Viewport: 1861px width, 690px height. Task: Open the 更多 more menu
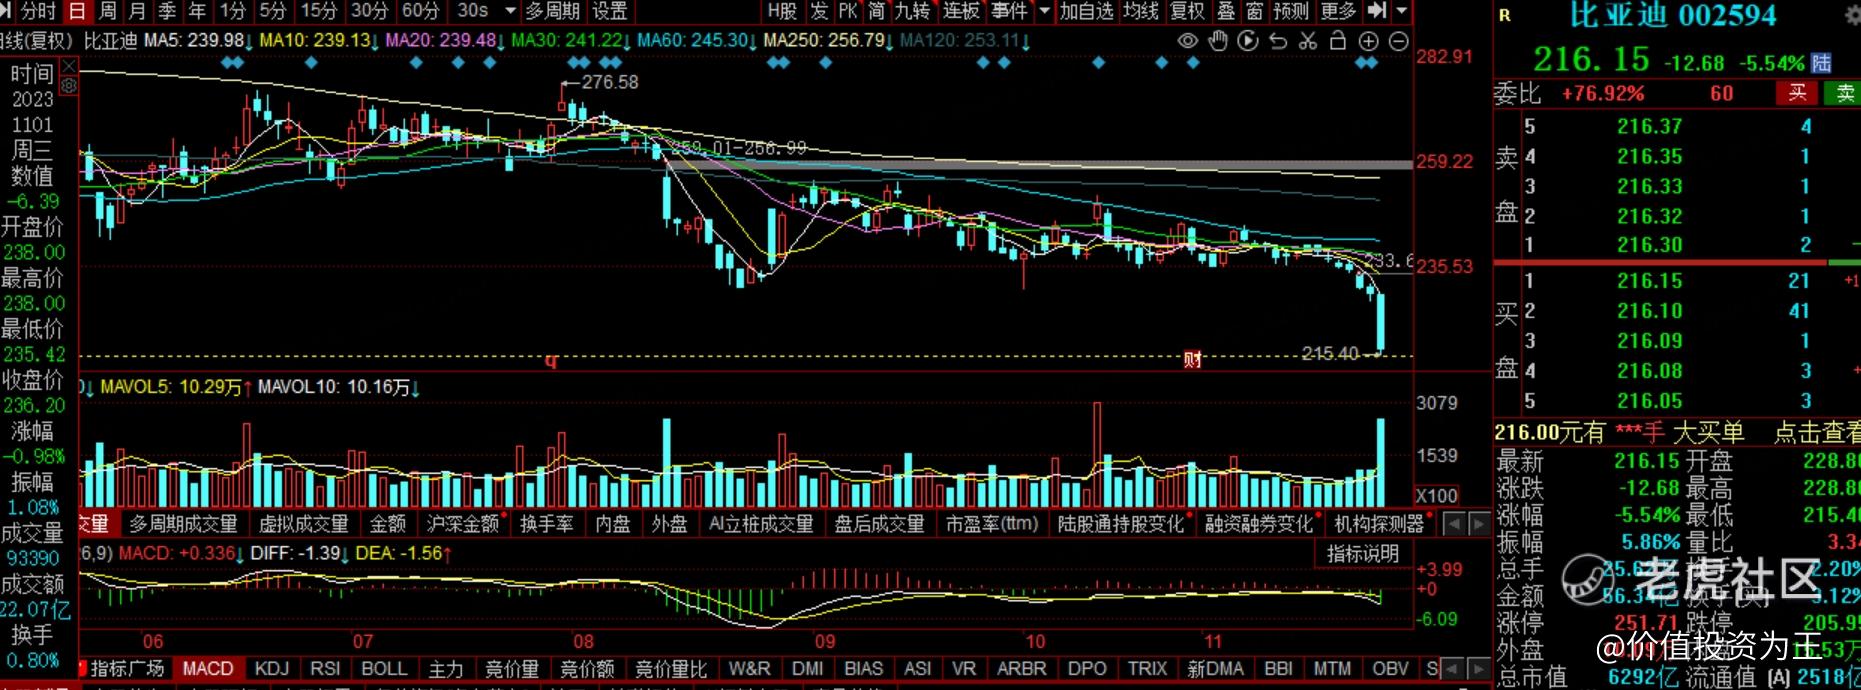pos(1338,11)
